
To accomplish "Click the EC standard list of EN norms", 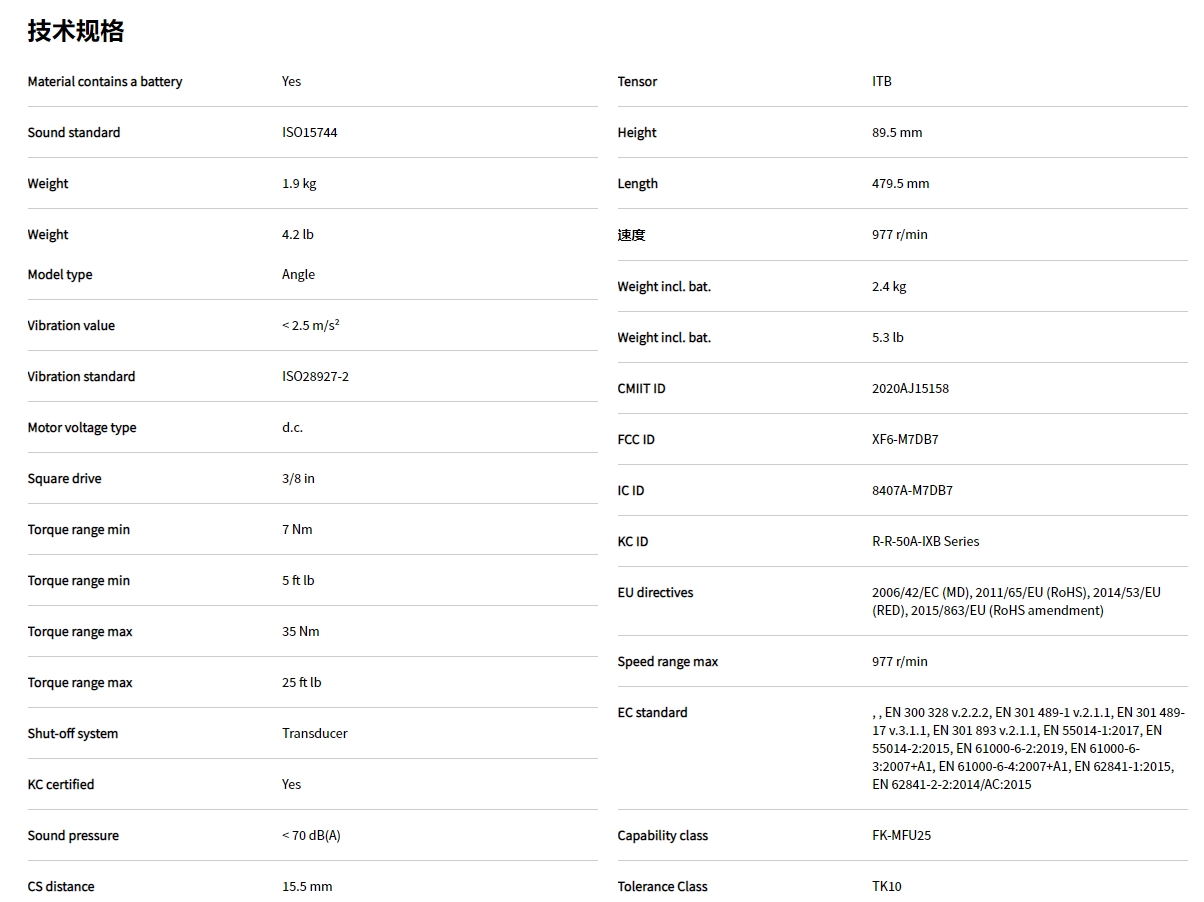I will pyautogui.click(x=1027, y=749).
